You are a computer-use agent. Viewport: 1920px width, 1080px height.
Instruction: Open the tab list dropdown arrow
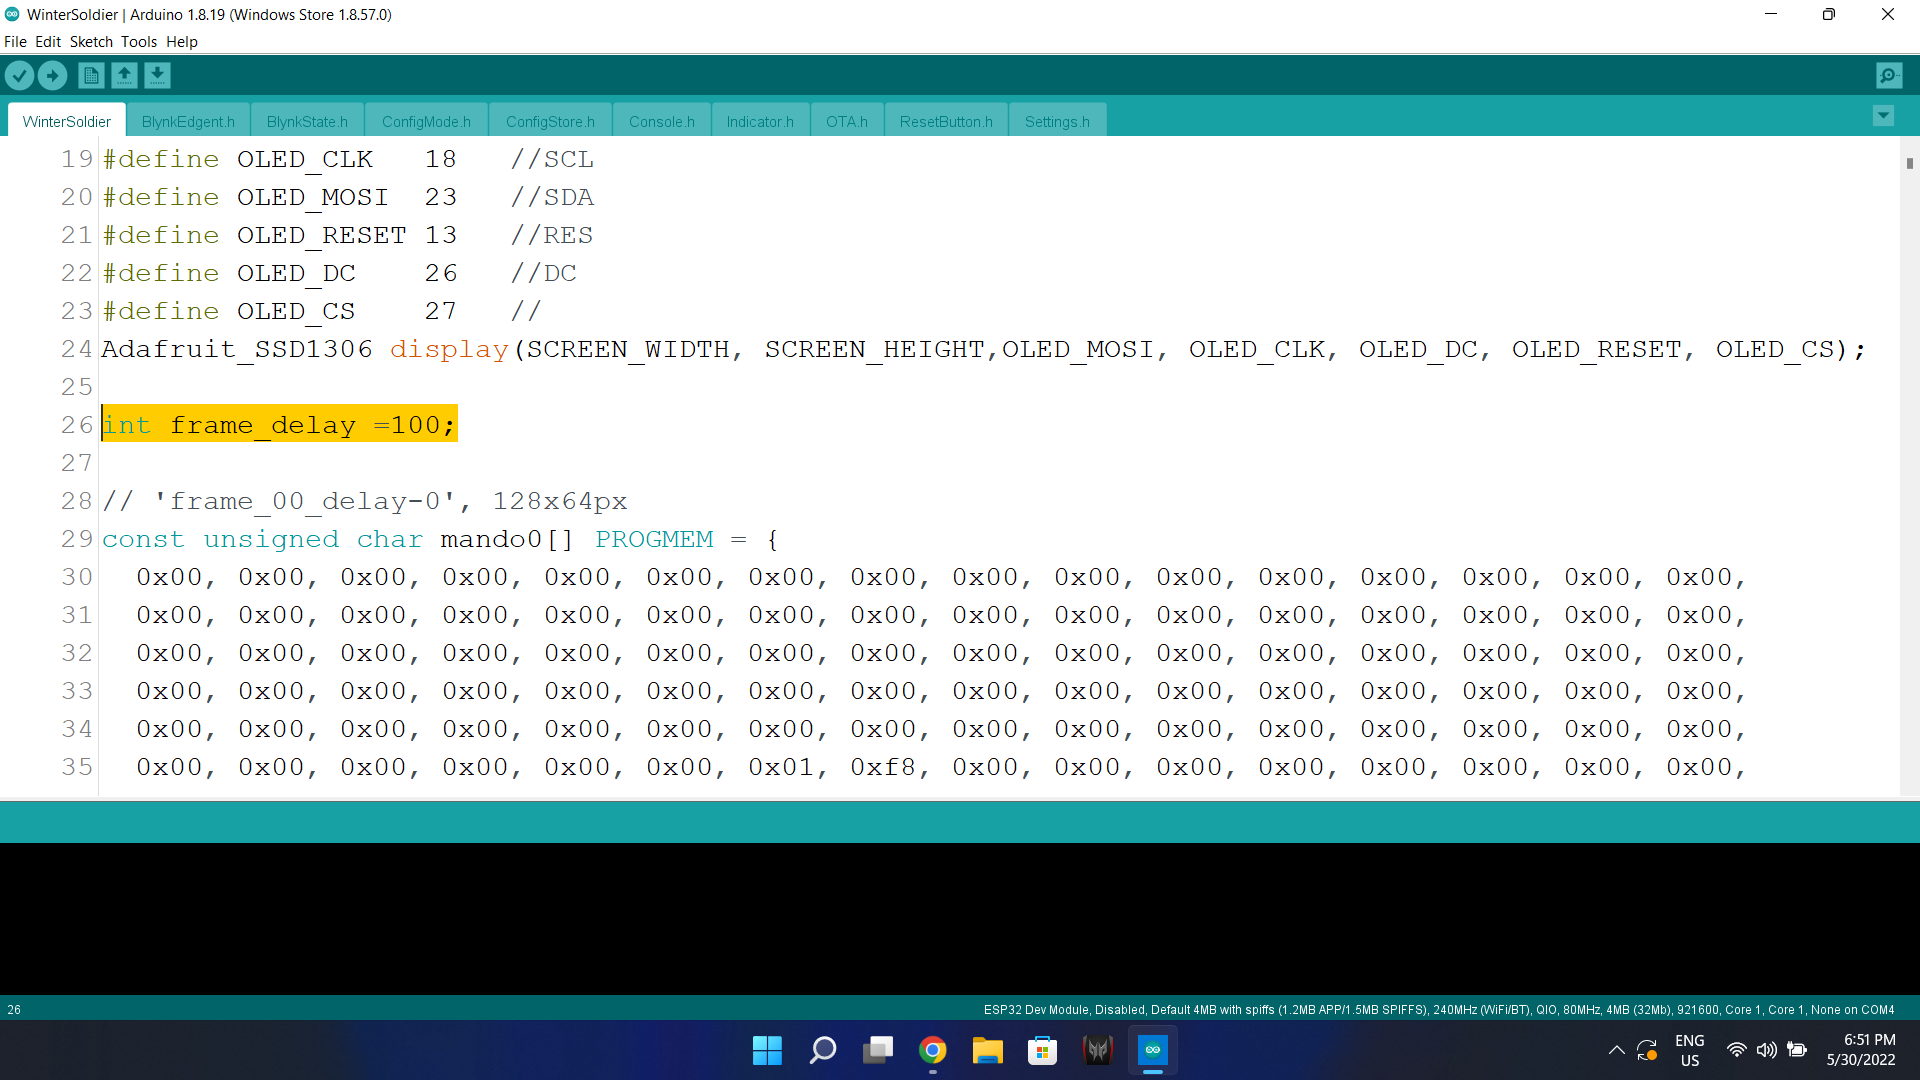coord(1884,115)
